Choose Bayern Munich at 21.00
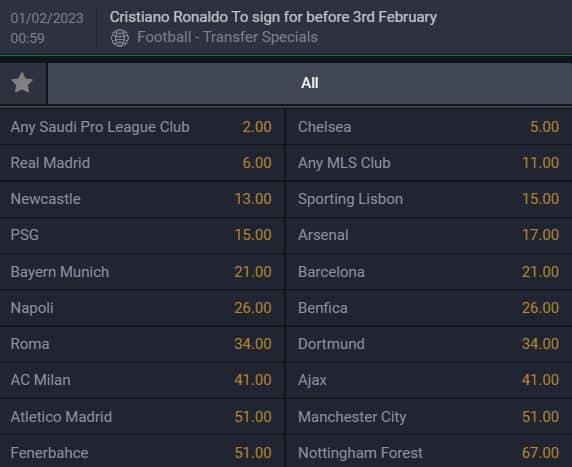 (x=142, y=272)
